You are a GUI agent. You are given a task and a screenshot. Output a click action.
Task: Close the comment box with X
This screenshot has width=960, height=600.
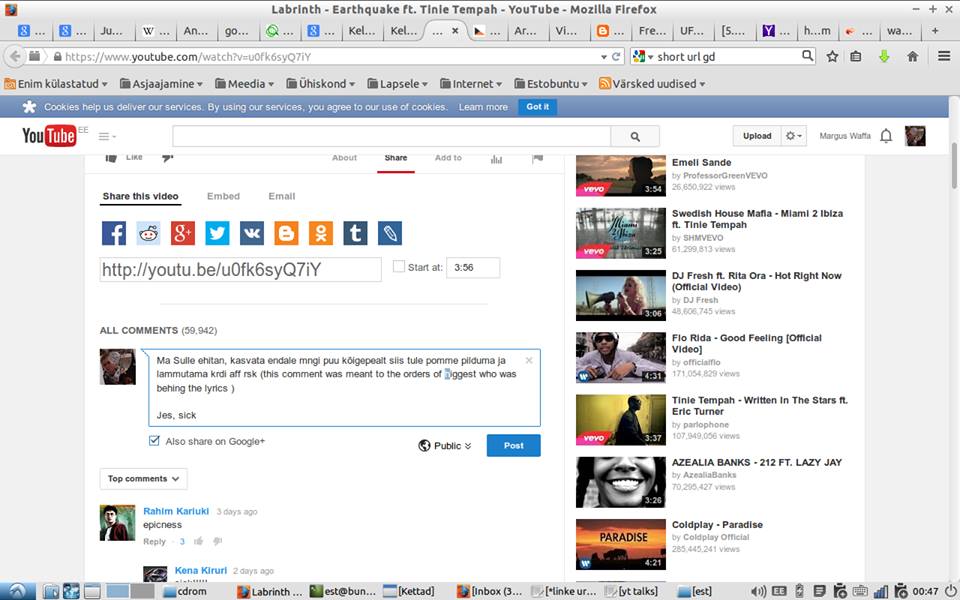coord(529,361)
